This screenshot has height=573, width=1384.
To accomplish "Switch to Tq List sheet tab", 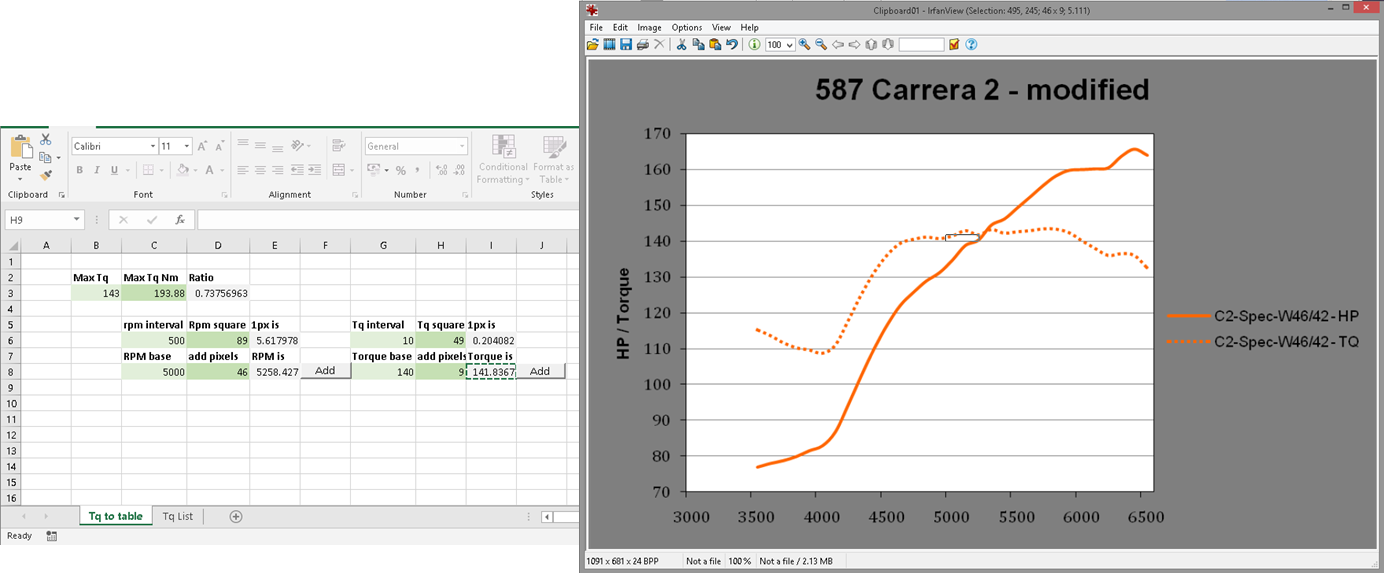I will 177,516.
